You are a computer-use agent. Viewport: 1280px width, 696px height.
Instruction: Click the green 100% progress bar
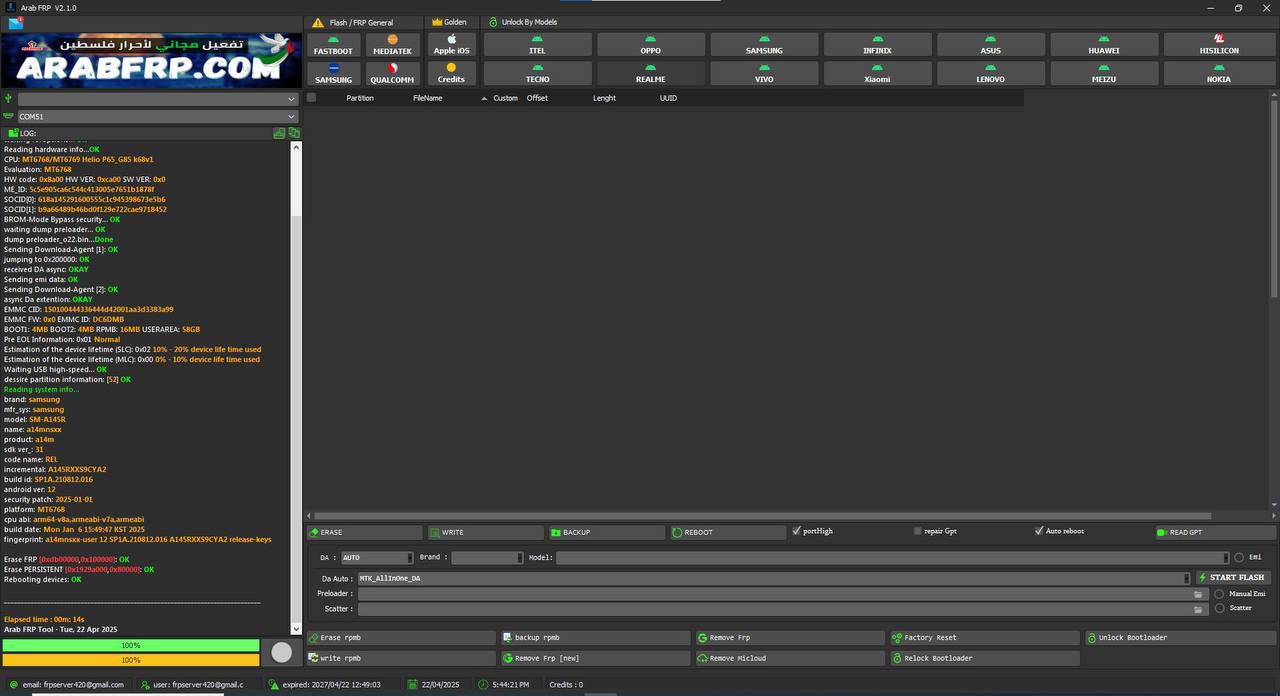click(x=131, y=646)
